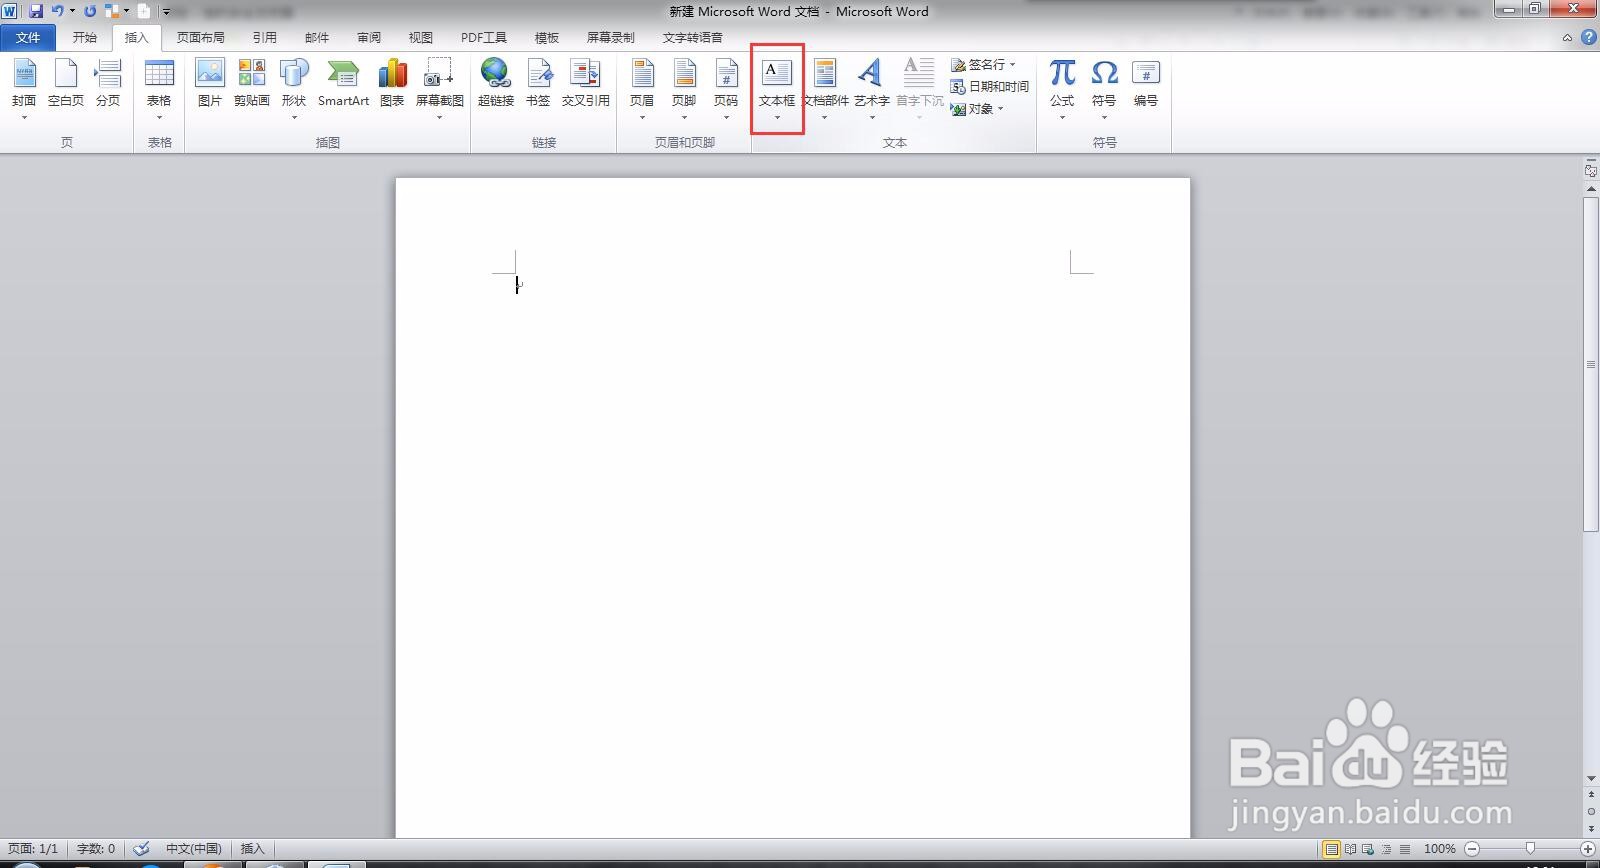Open the Footer (页脚) gallery
The image size is (1600, 868).
click(684, 88)
